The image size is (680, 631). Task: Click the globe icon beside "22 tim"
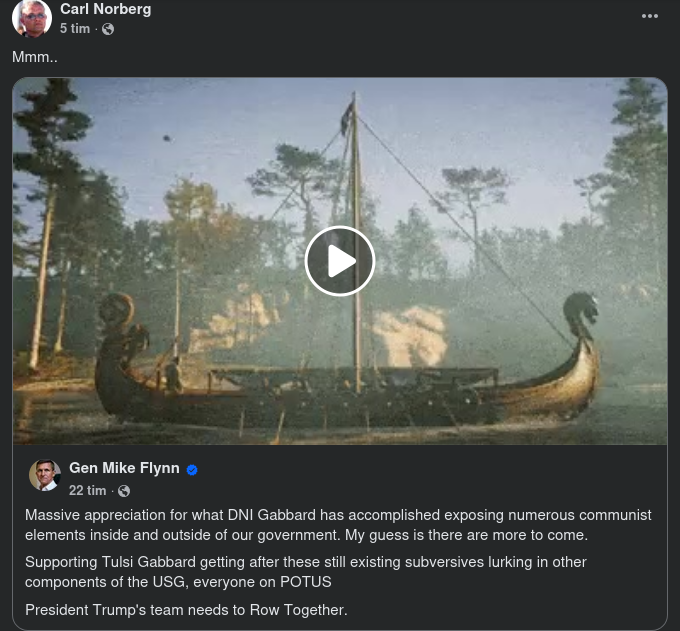[124, 491]
